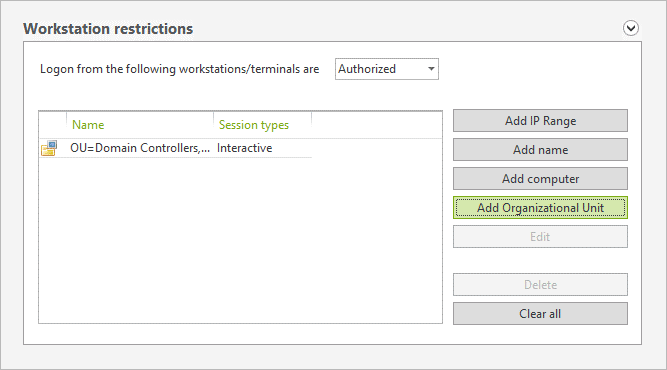Open the Authorized dropdown

[387, 69]
